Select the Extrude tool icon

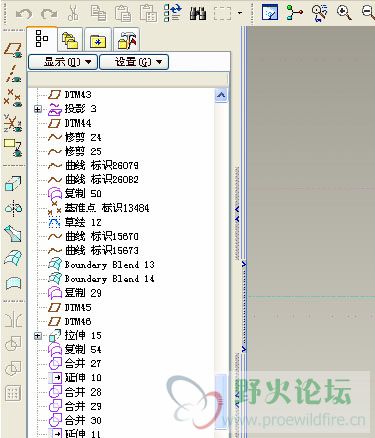[13, 184]
